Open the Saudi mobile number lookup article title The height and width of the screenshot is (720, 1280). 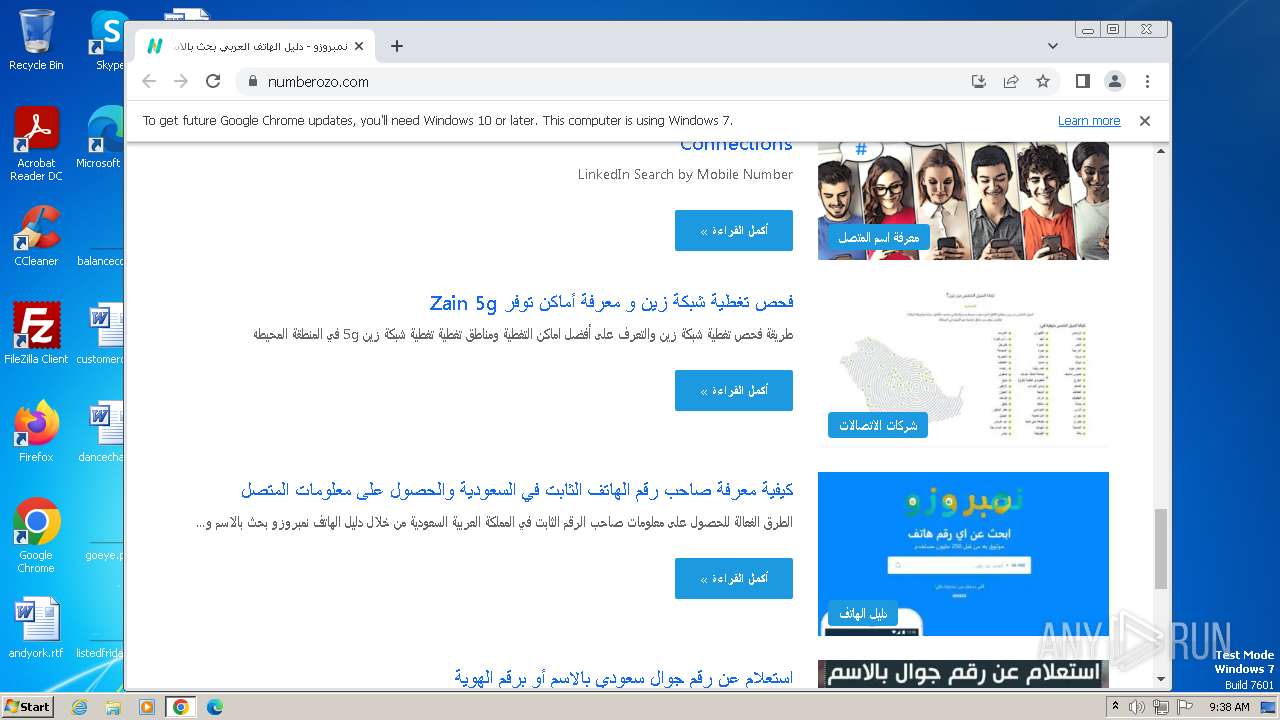(623, 678)
